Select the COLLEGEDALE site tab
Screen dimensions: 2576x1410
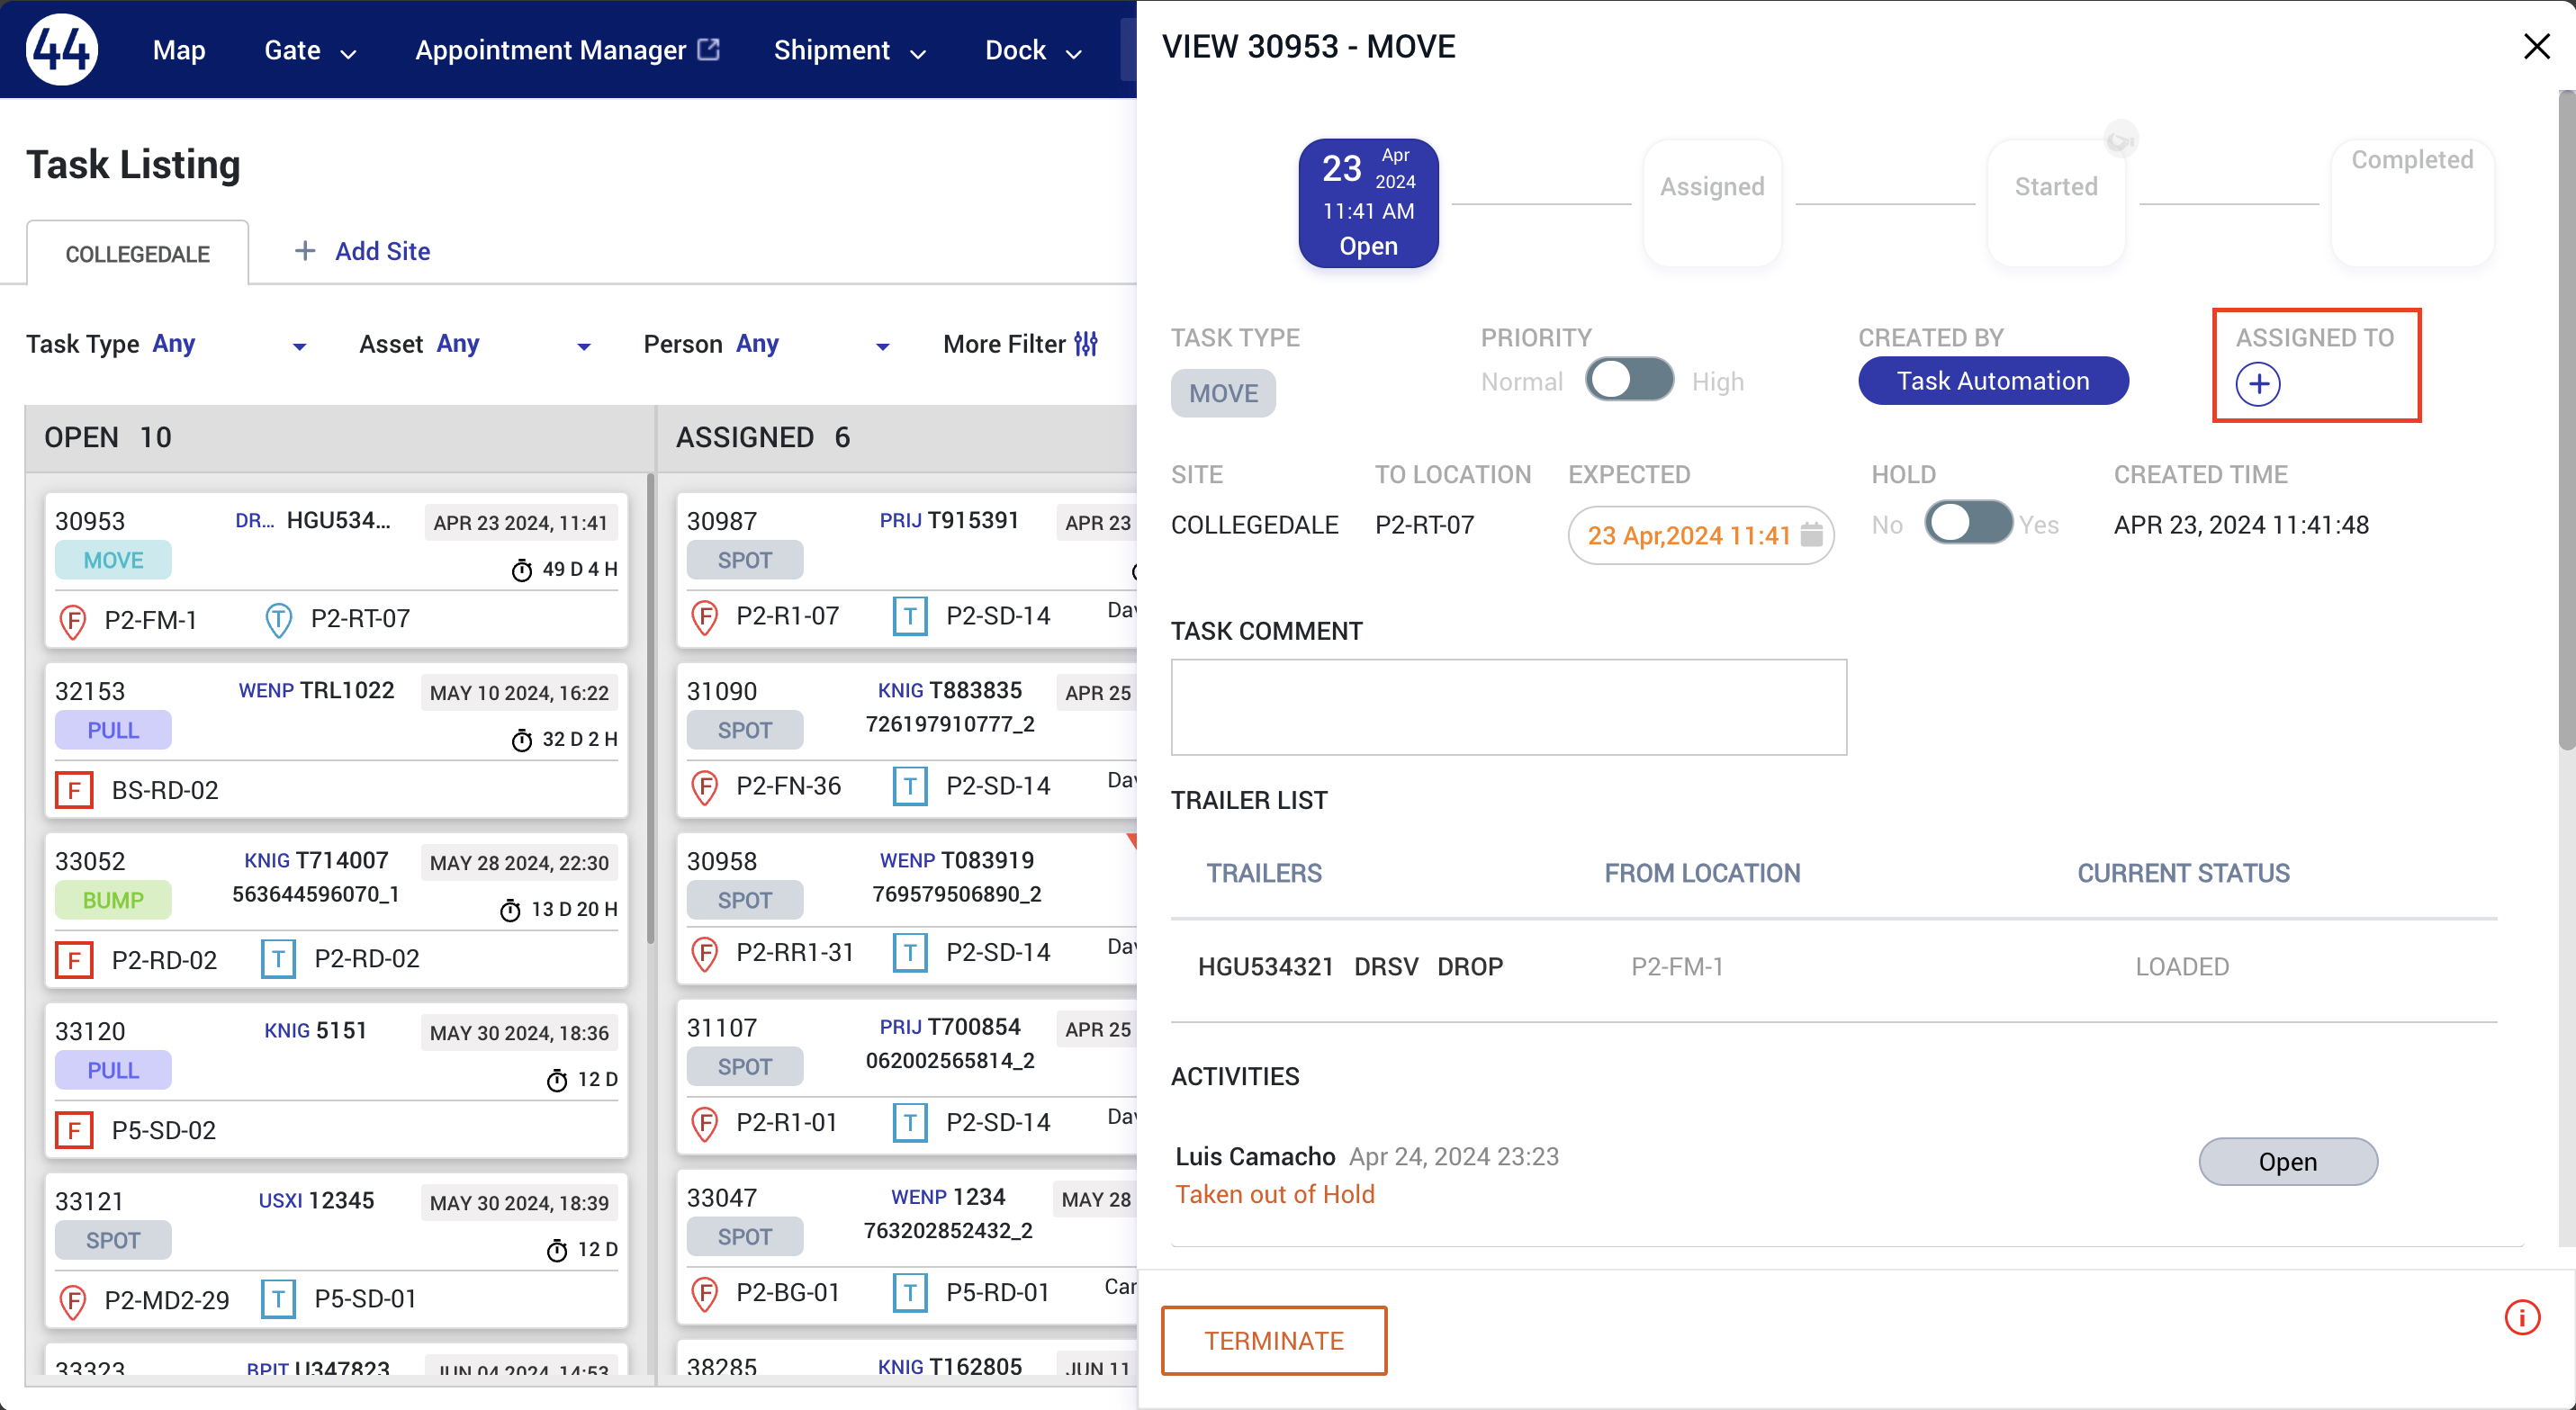[x=137, y=254]
